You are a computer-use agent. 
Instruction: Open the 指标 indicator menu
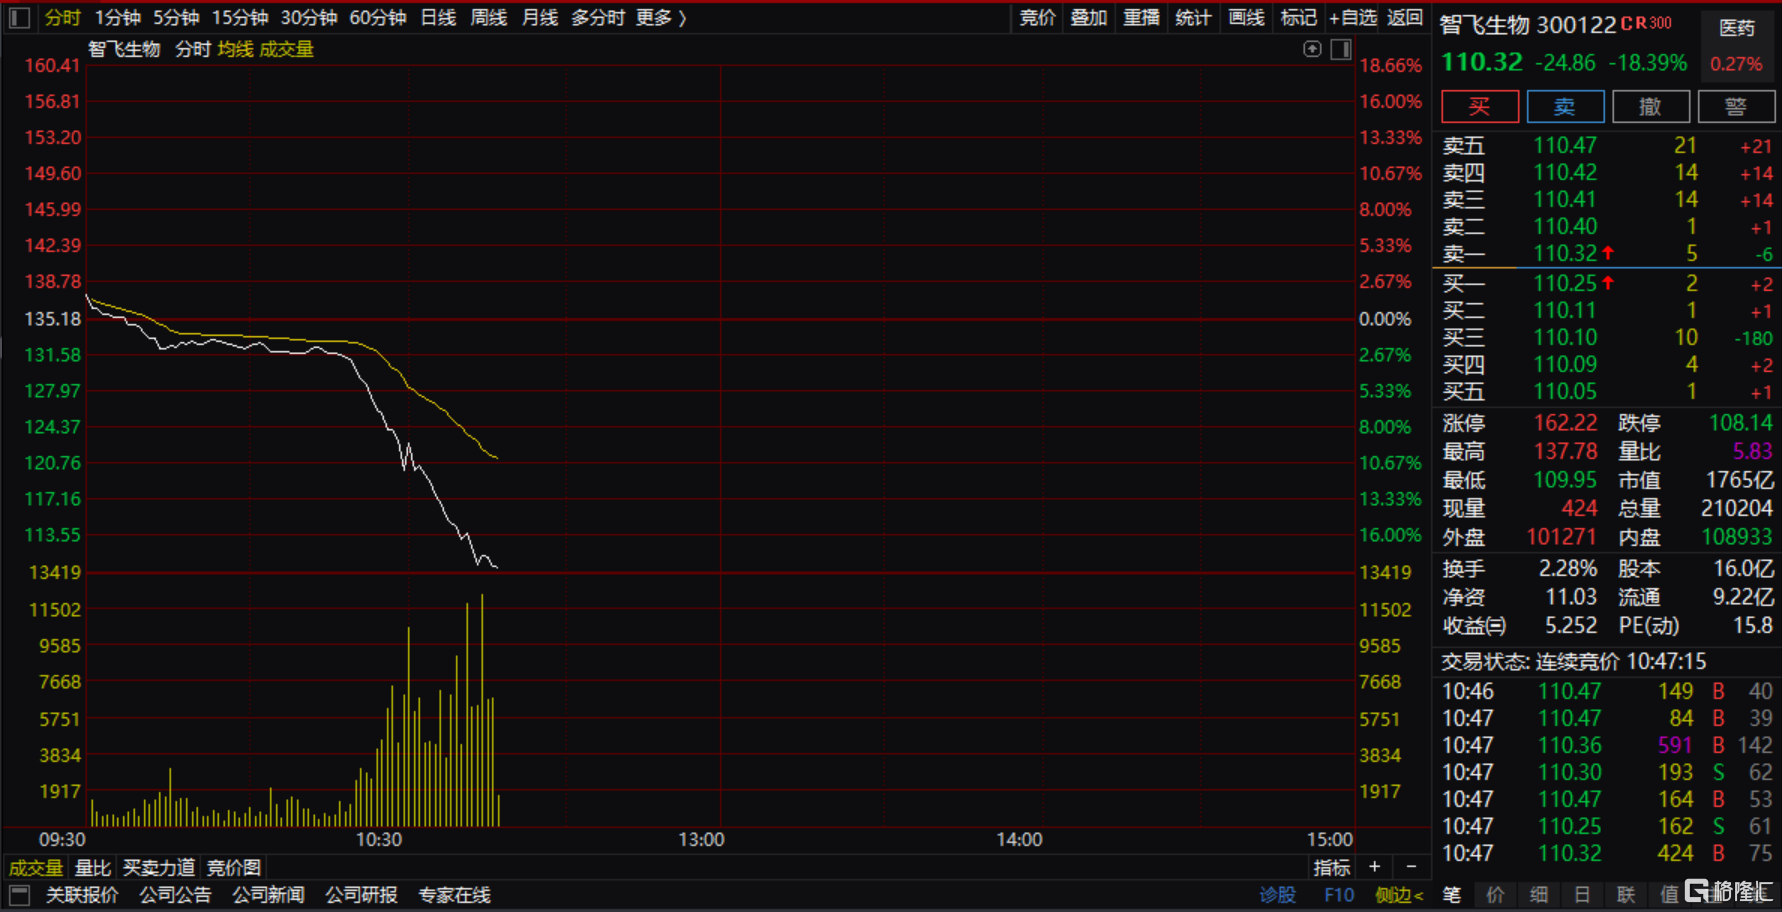click(x=1332, y=867)
